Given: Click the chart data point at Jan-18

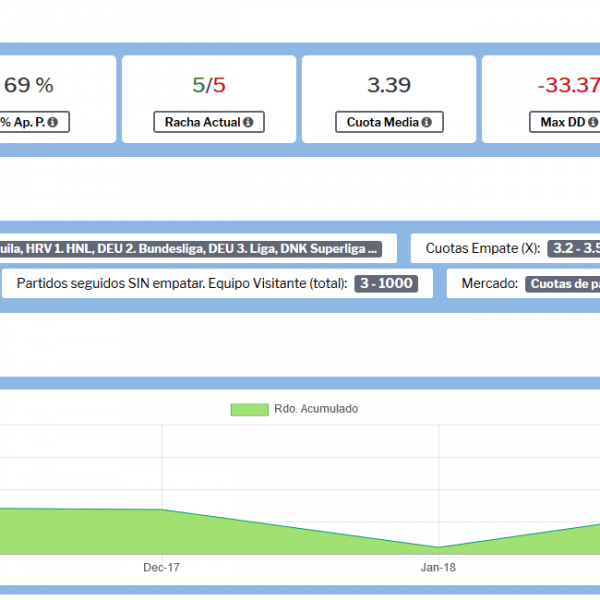Looking at the screenshot, I should (x=439, y=547).
